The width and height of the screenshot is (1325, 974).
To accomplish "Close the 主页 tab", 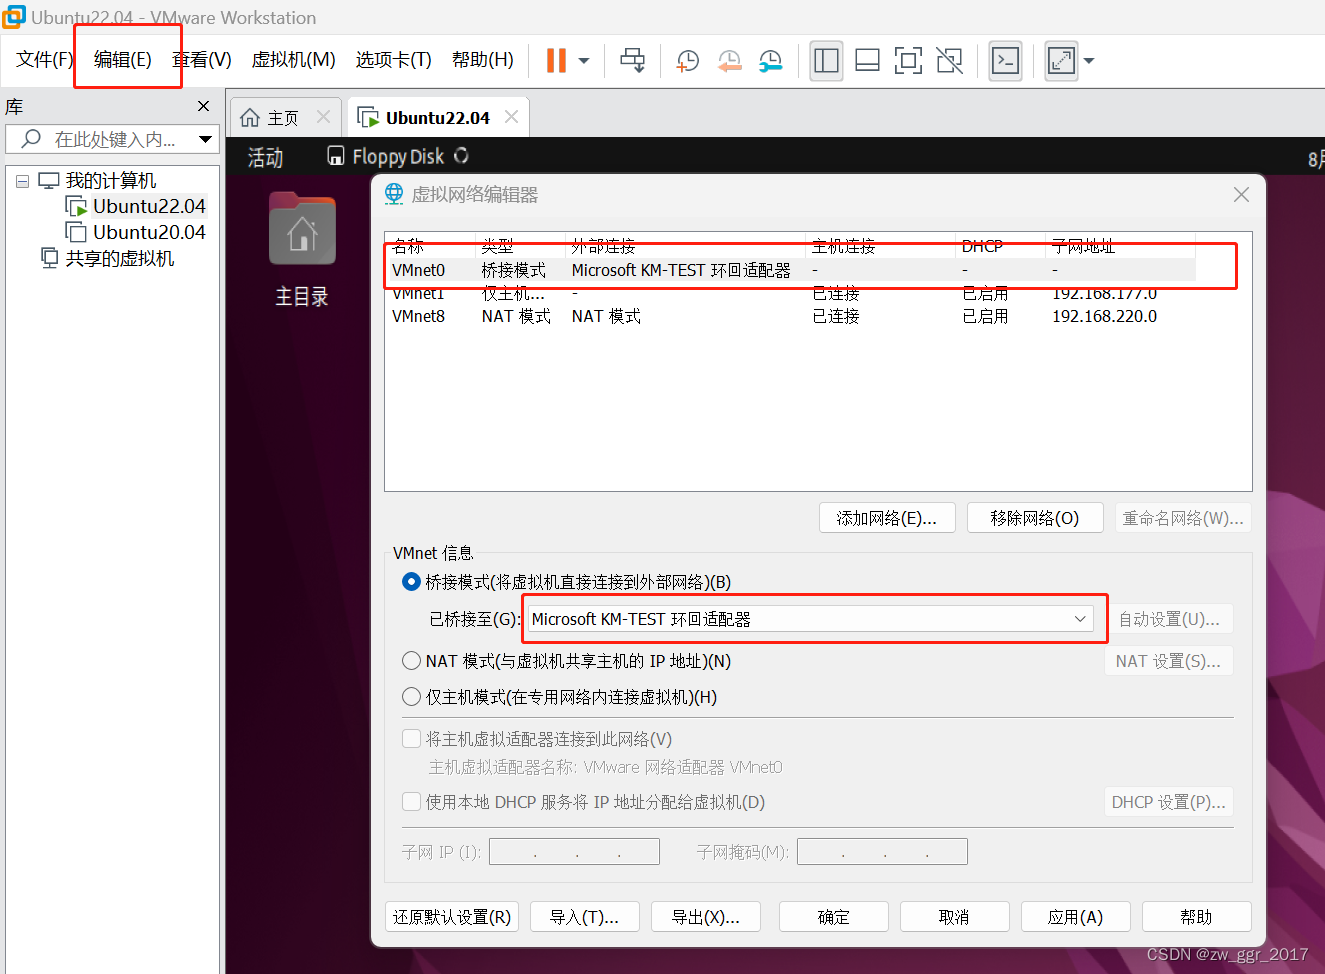I will tap(323, 117).
